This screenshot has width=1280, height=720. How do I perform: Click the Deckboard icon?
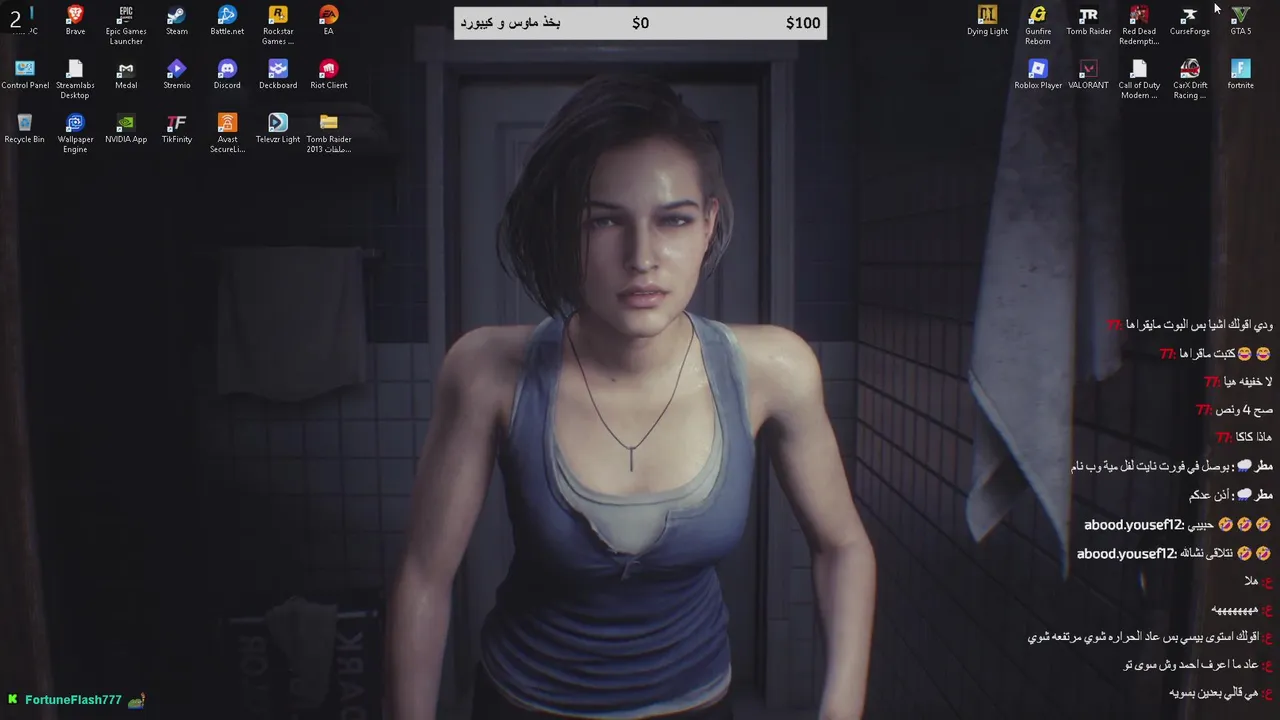[x=278, y=74]
